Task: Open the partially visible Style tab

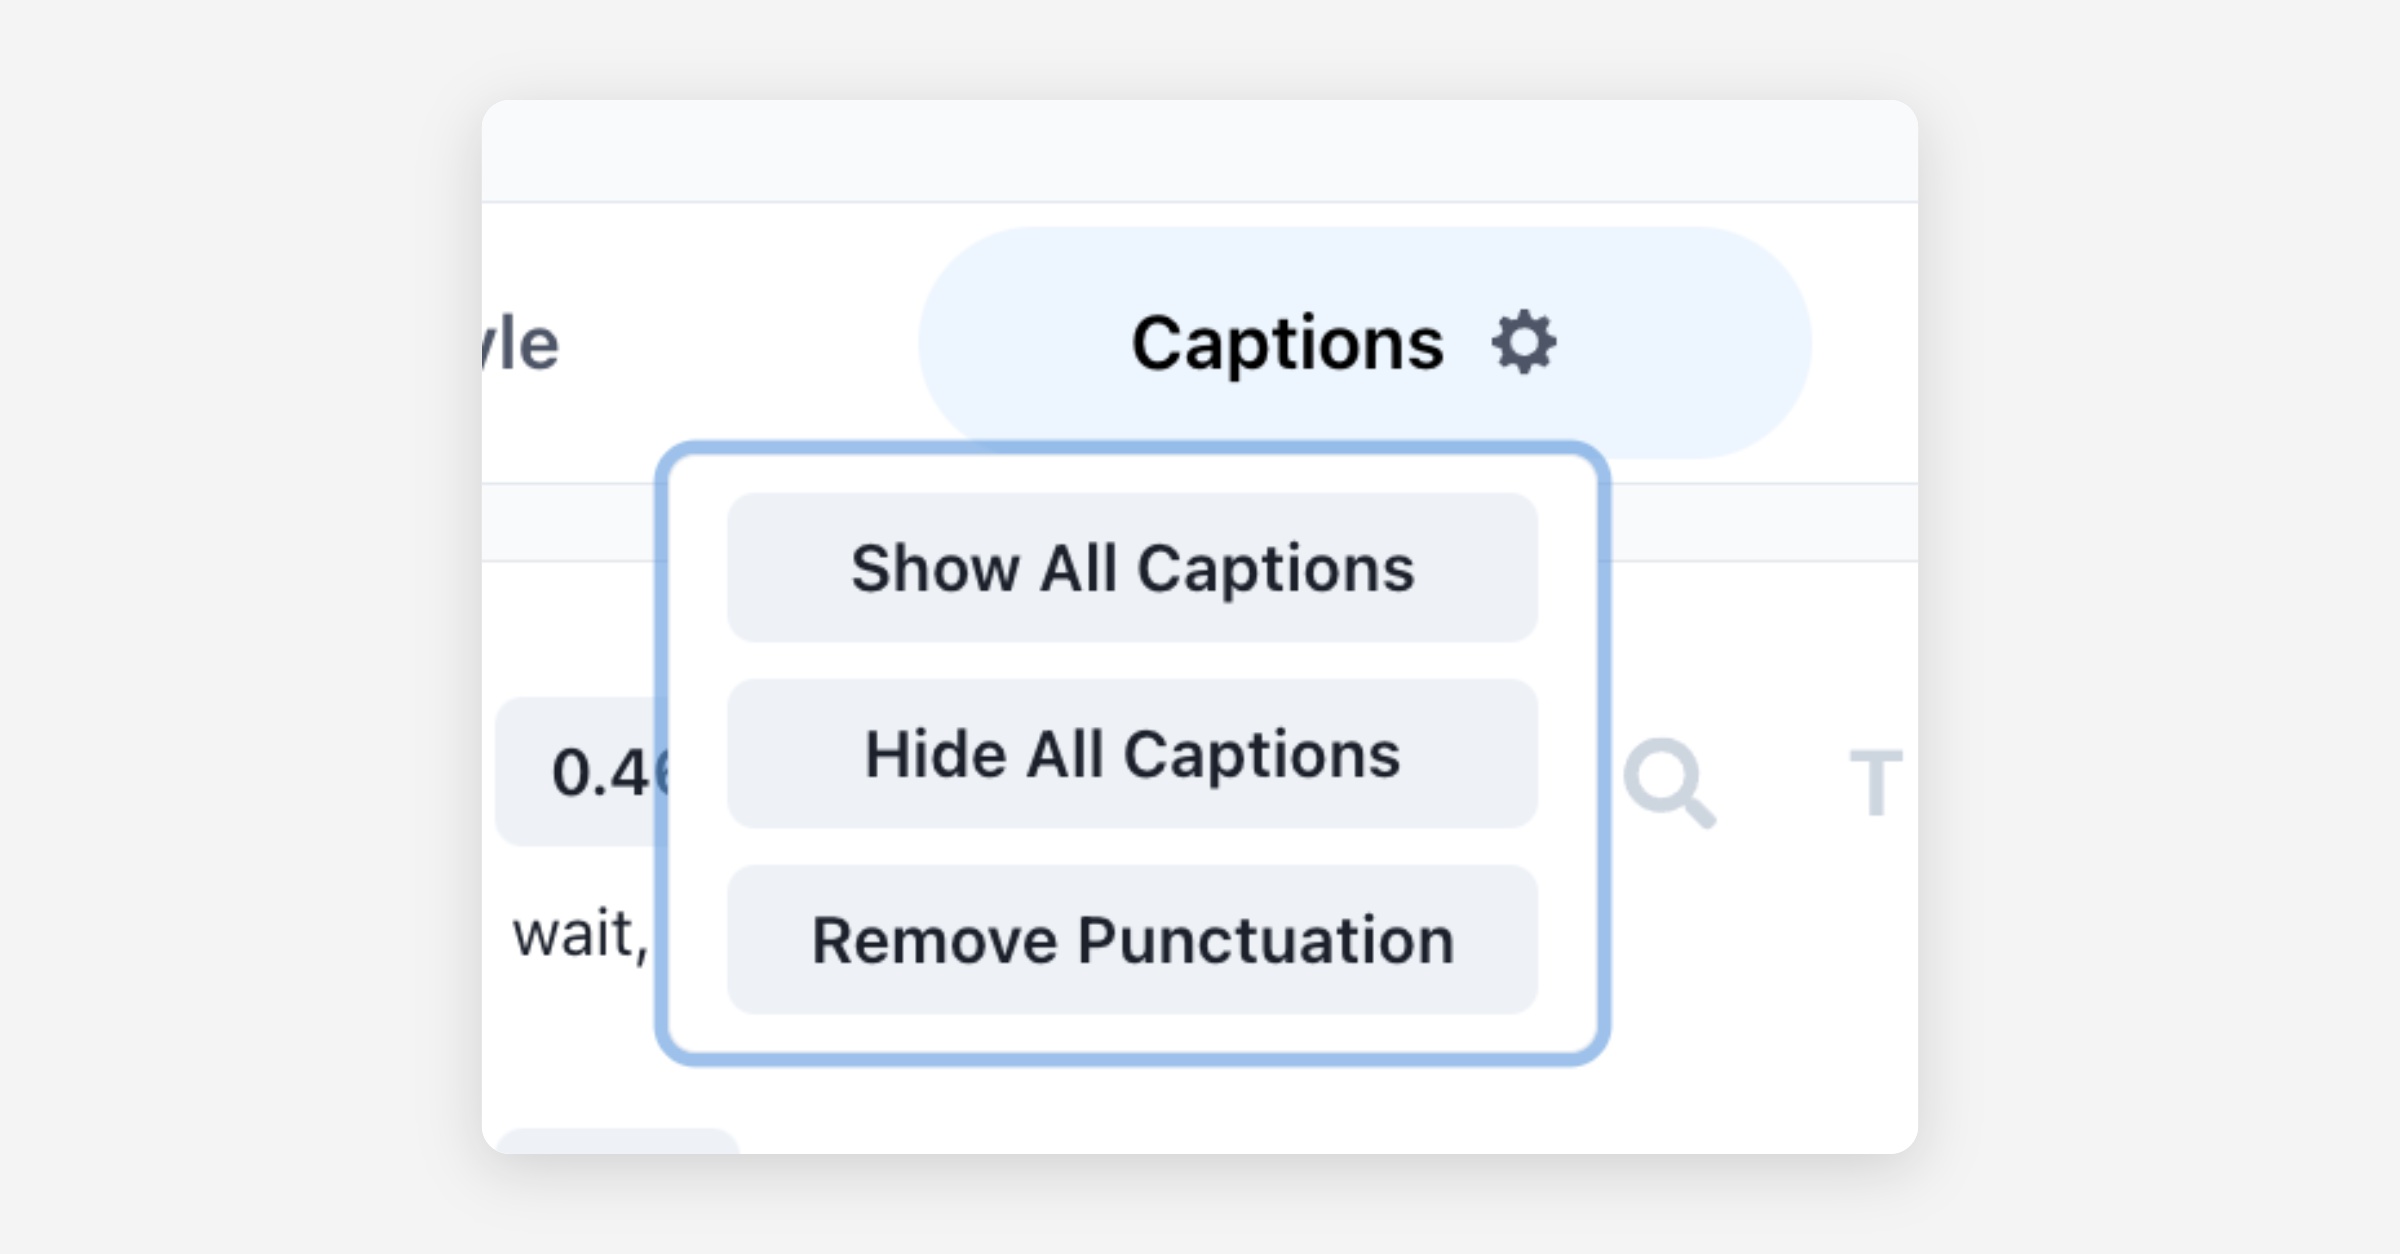Action: (522, 345)
